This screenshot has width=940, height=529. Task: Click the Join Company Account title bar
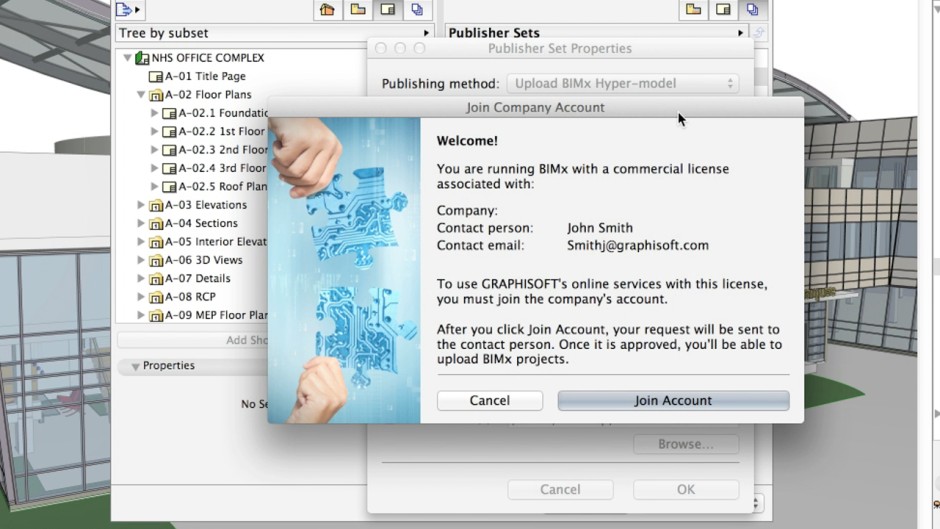pyautogui.click(x=535, y=107)
